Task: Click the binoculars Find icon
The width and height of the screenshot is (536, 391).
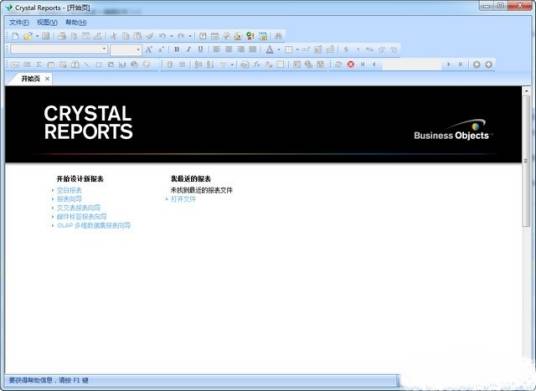Action: point(279,36)
